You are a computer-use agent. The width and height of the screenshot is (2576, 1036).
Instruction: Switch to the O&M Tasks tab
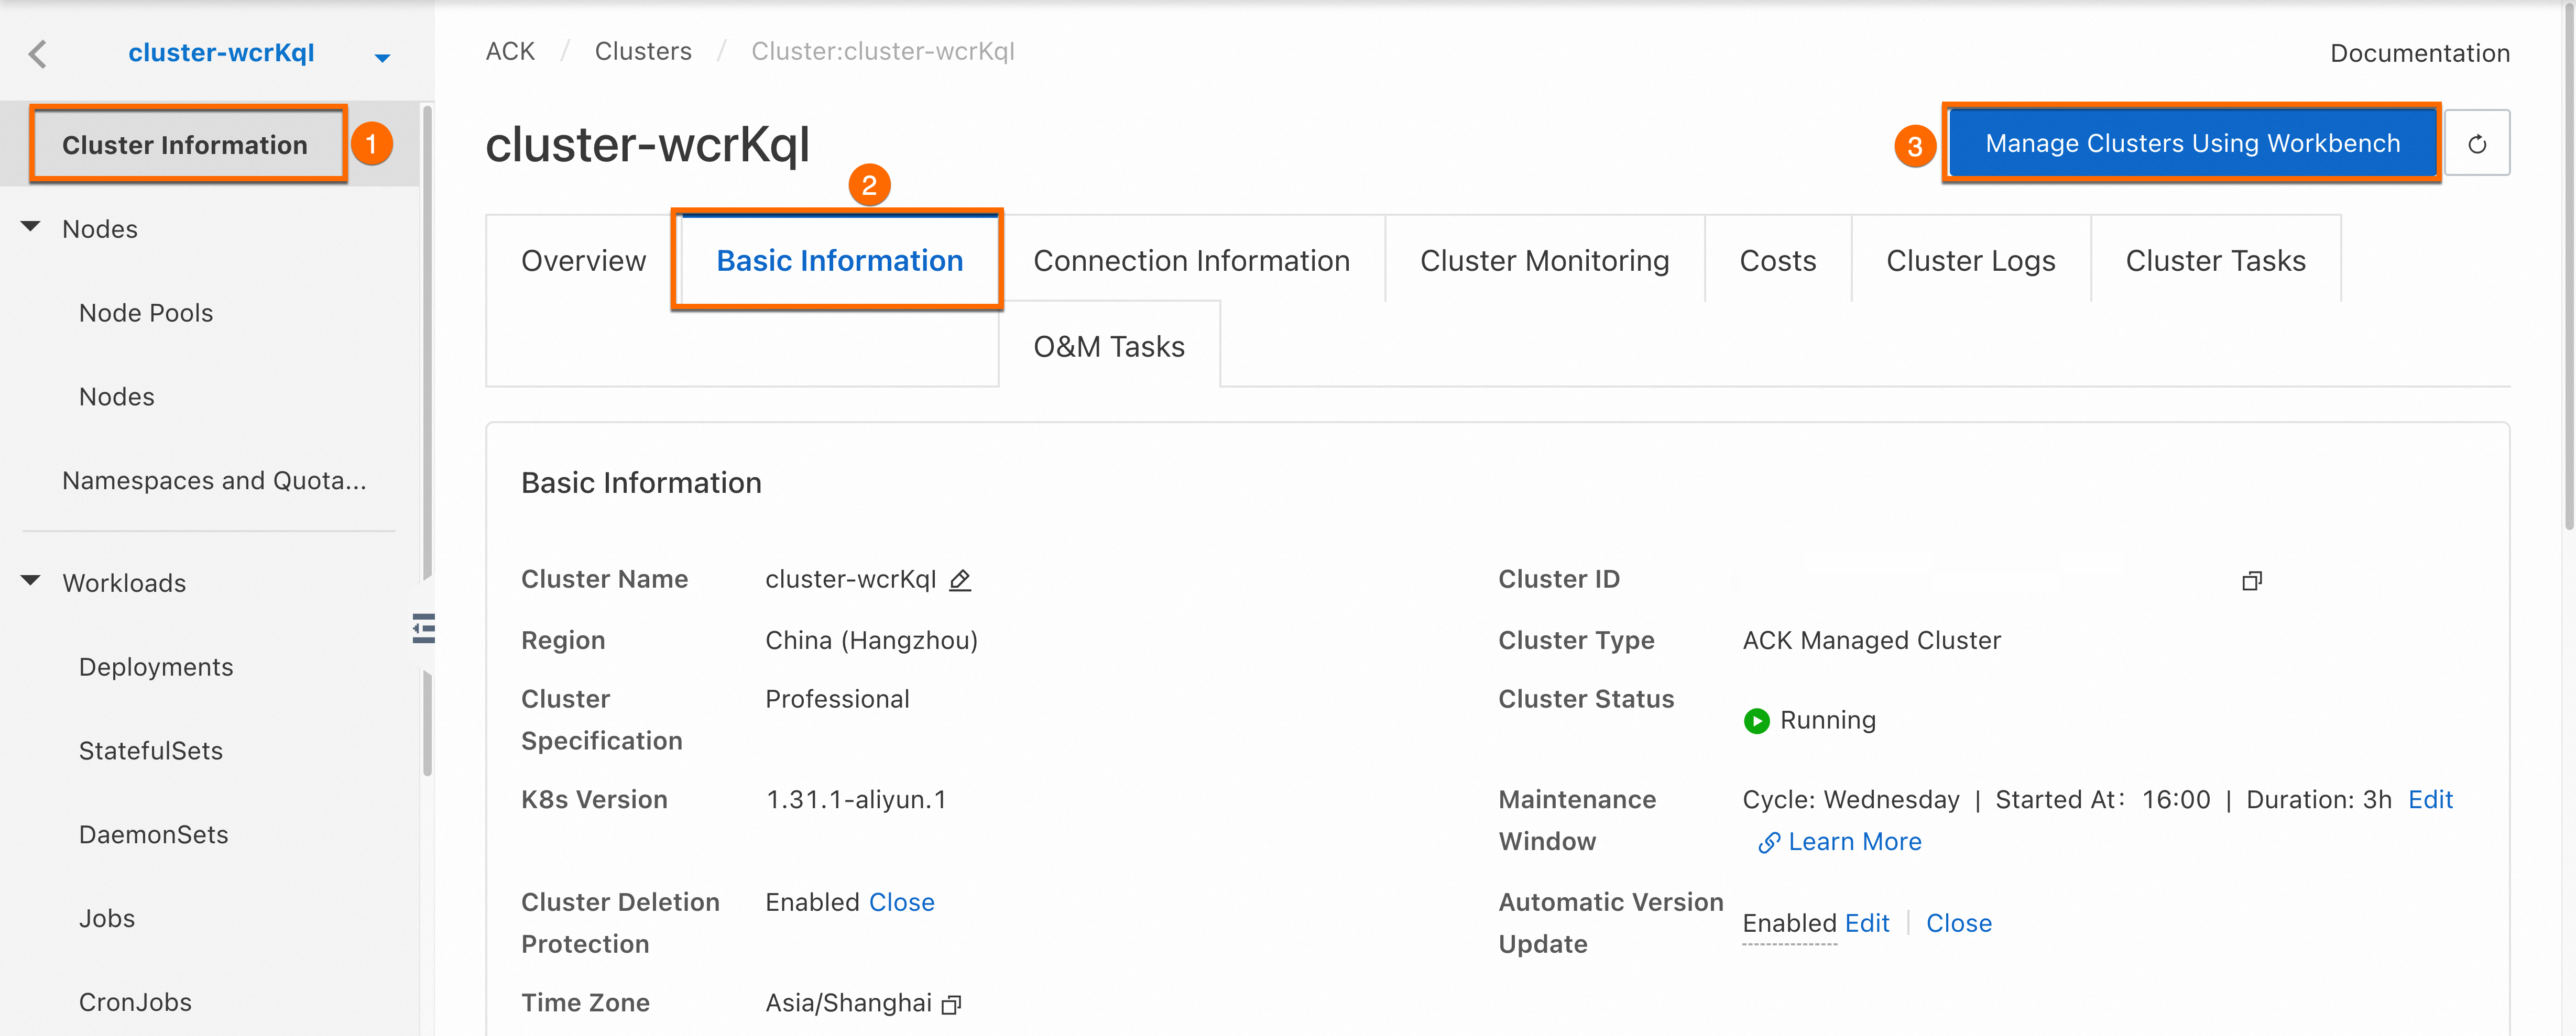click(x=1109, y=347)
